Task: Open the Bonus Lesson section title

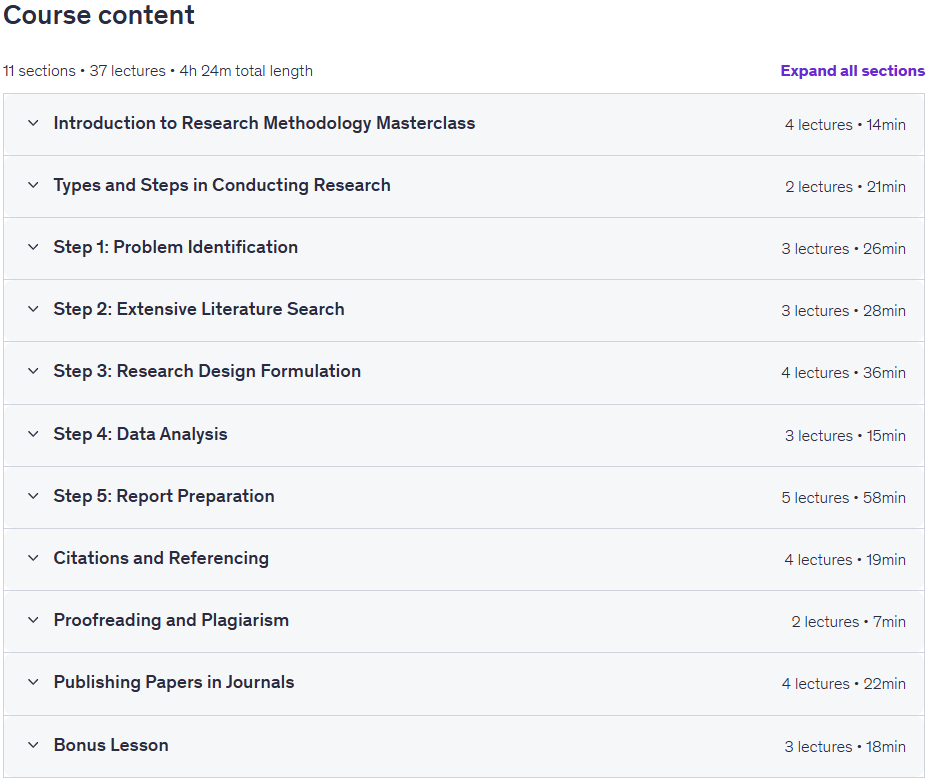Action: [111, 745]
